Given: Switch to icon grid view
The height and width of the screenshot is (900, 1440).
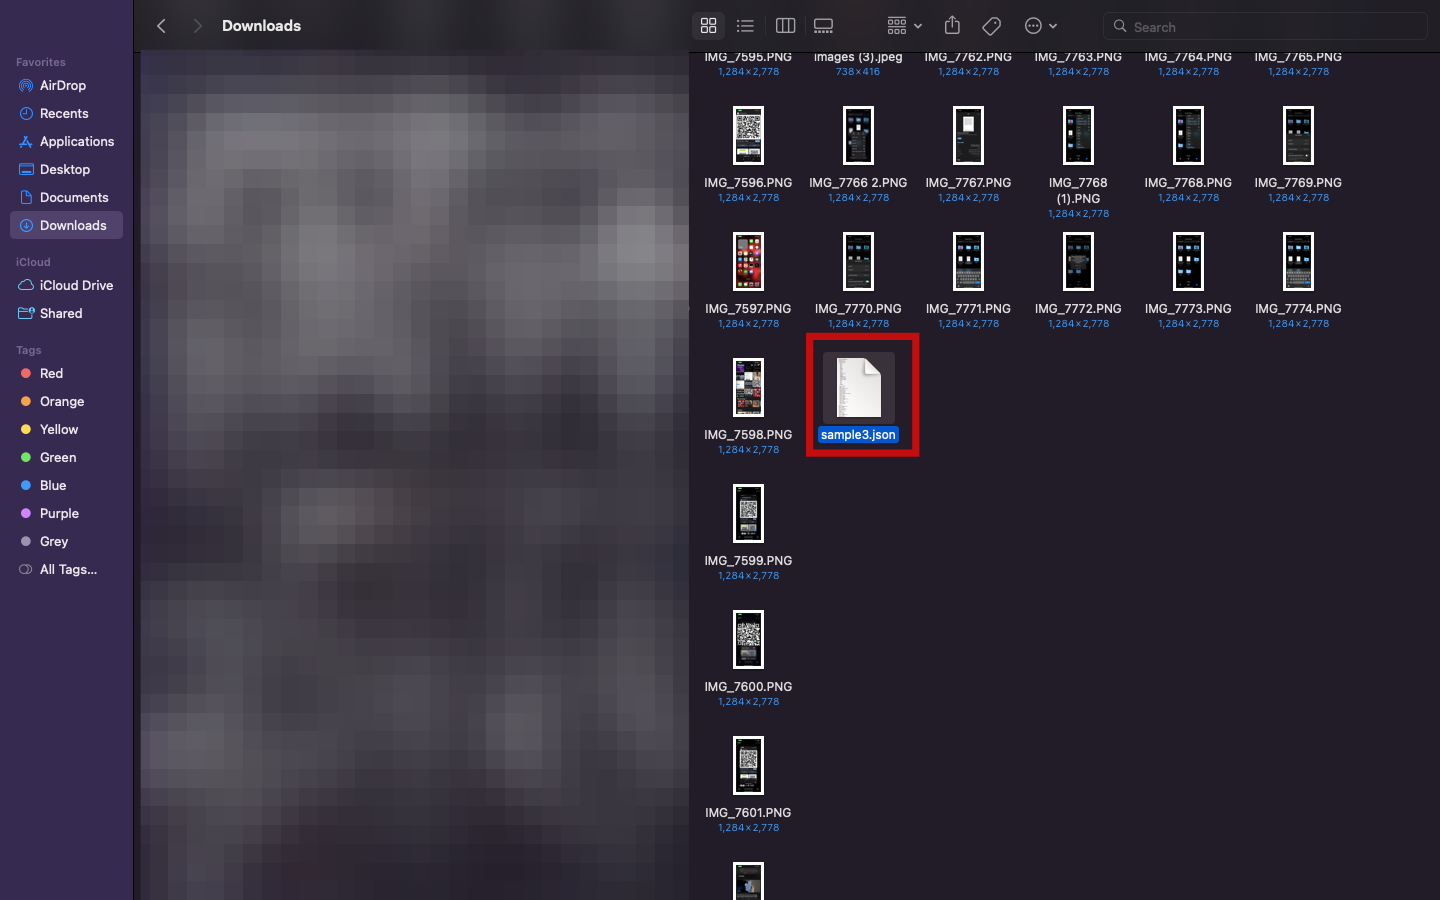Looking at the screenshot, I should pyautogui.click(x=708, y=26).
